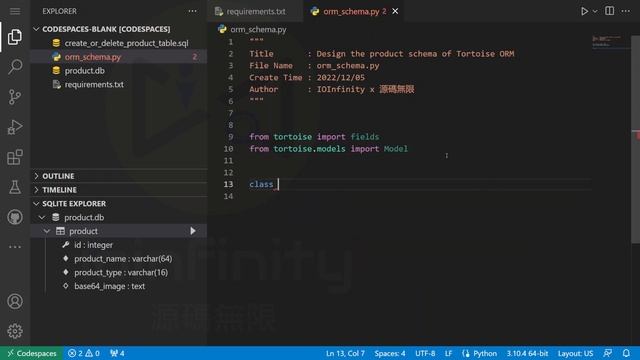Select the orm_schema.py editor tab
The image size is (640, 360).
click(x=351, y=11)
